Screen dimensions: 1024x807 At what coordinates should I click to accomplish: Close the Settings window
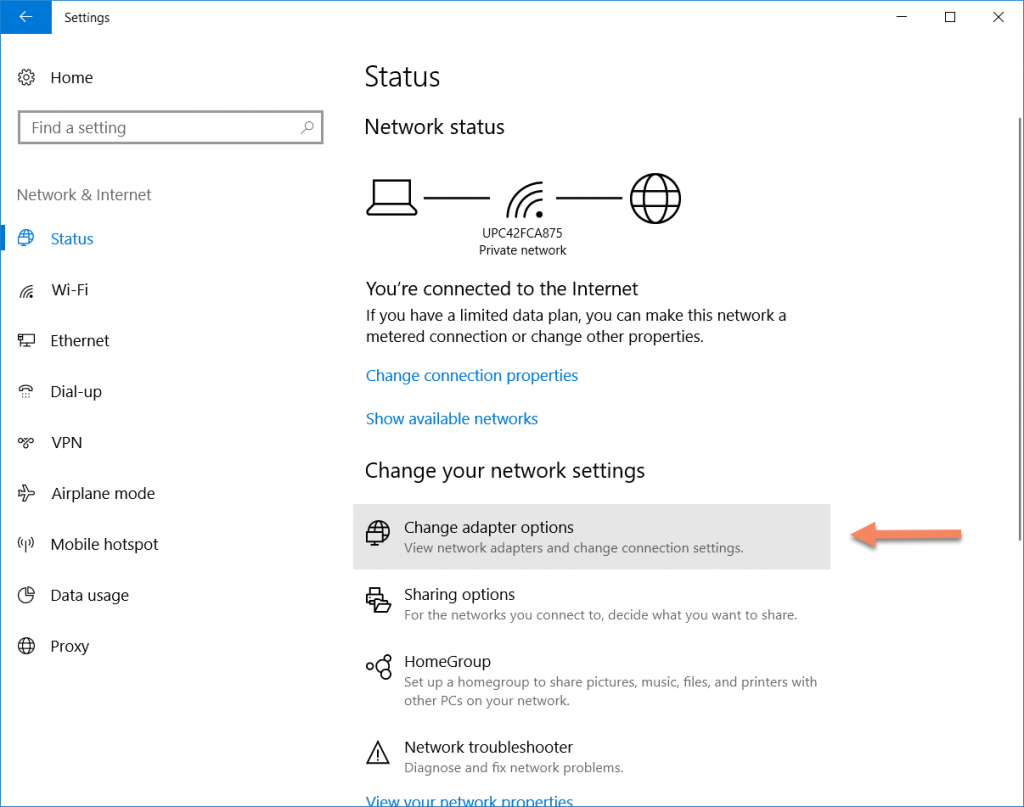(999, 17)
